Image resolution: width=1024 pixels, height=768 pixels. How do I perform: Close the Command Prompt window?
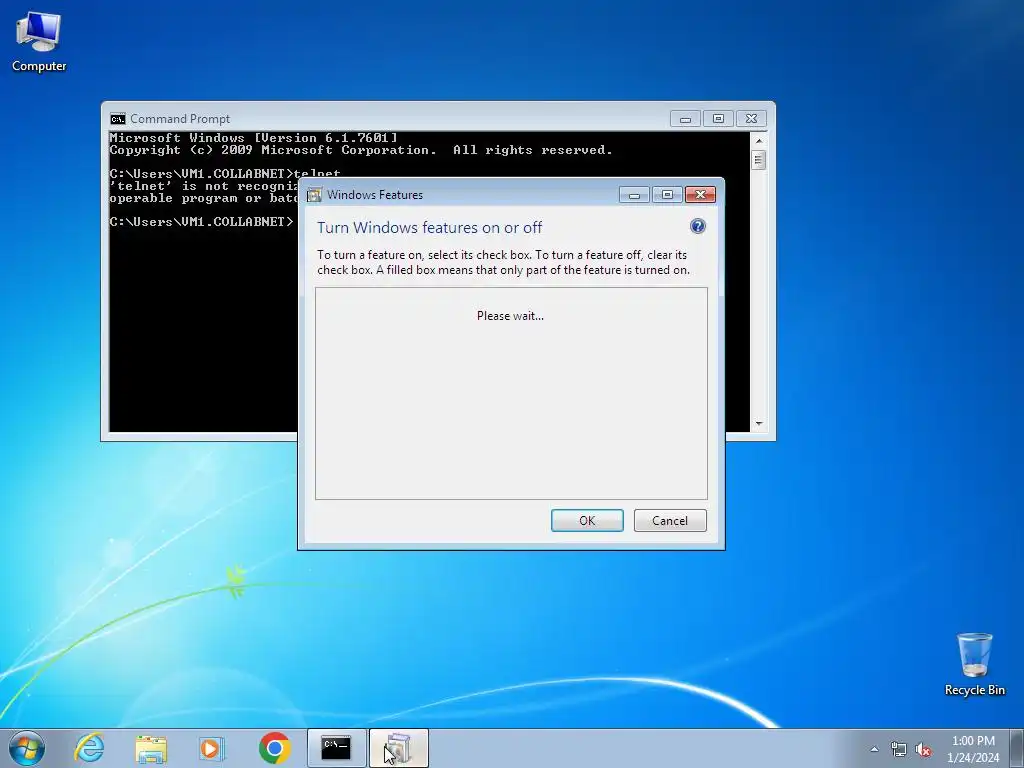[751, 118]
